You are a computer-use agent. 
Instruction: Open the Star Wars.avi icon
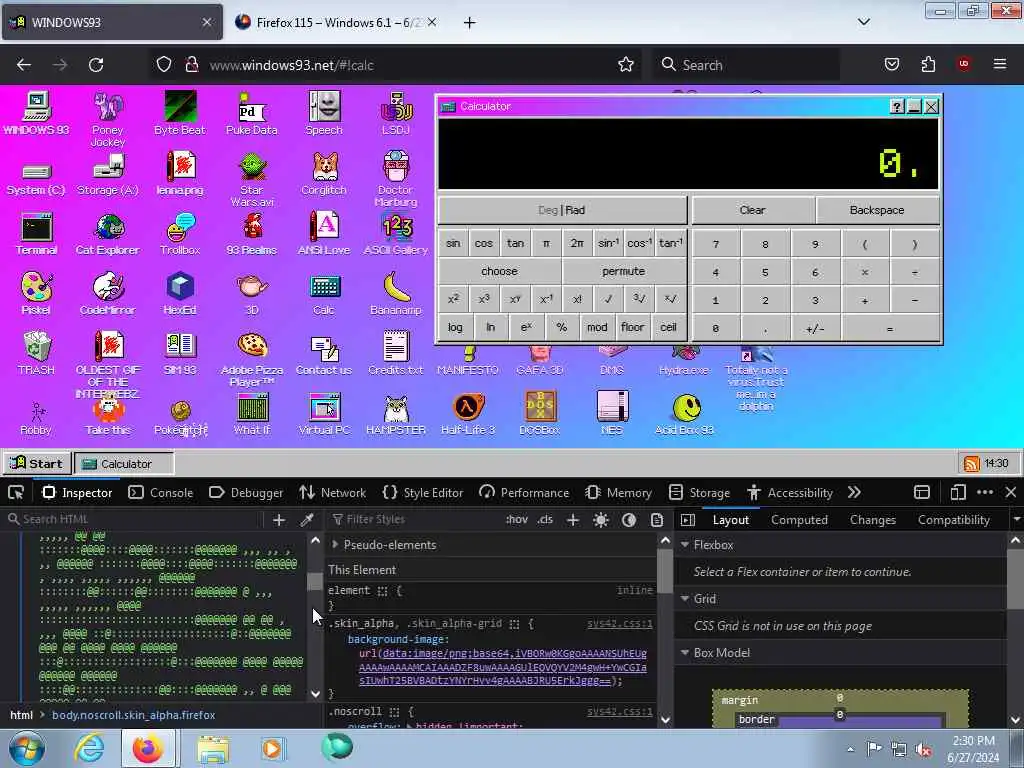(x=251, y=179)
